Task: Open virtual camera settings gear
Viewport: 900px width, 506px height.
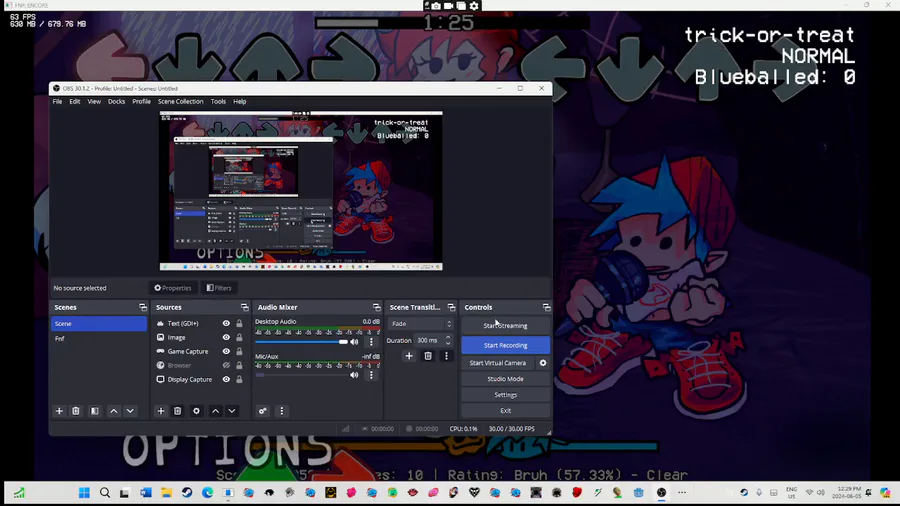Action: pos(543,363)
